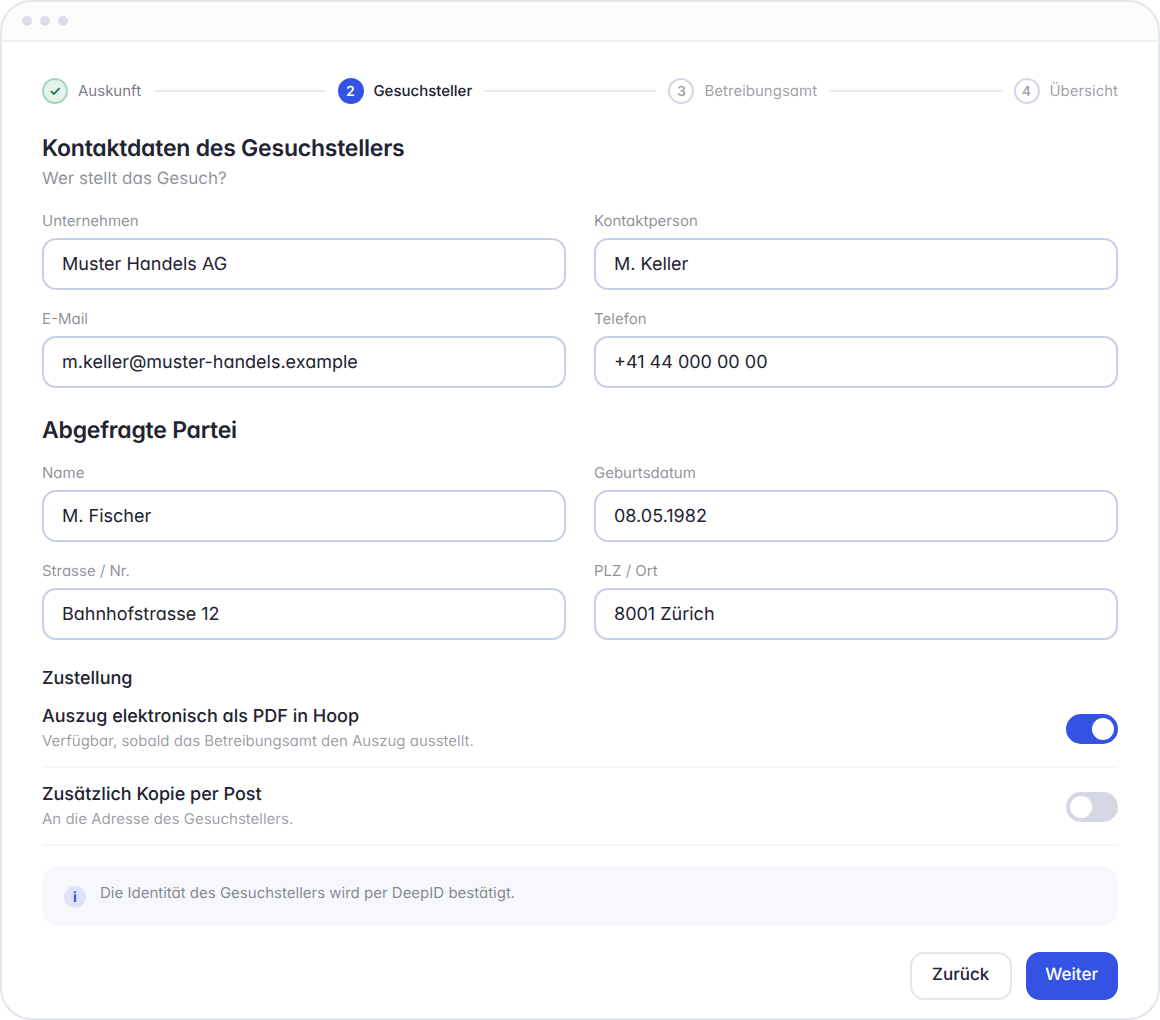Click the 'Zusätzlich Kopie per Post' label
The image size is (1160, 1020).
(152, 794)
